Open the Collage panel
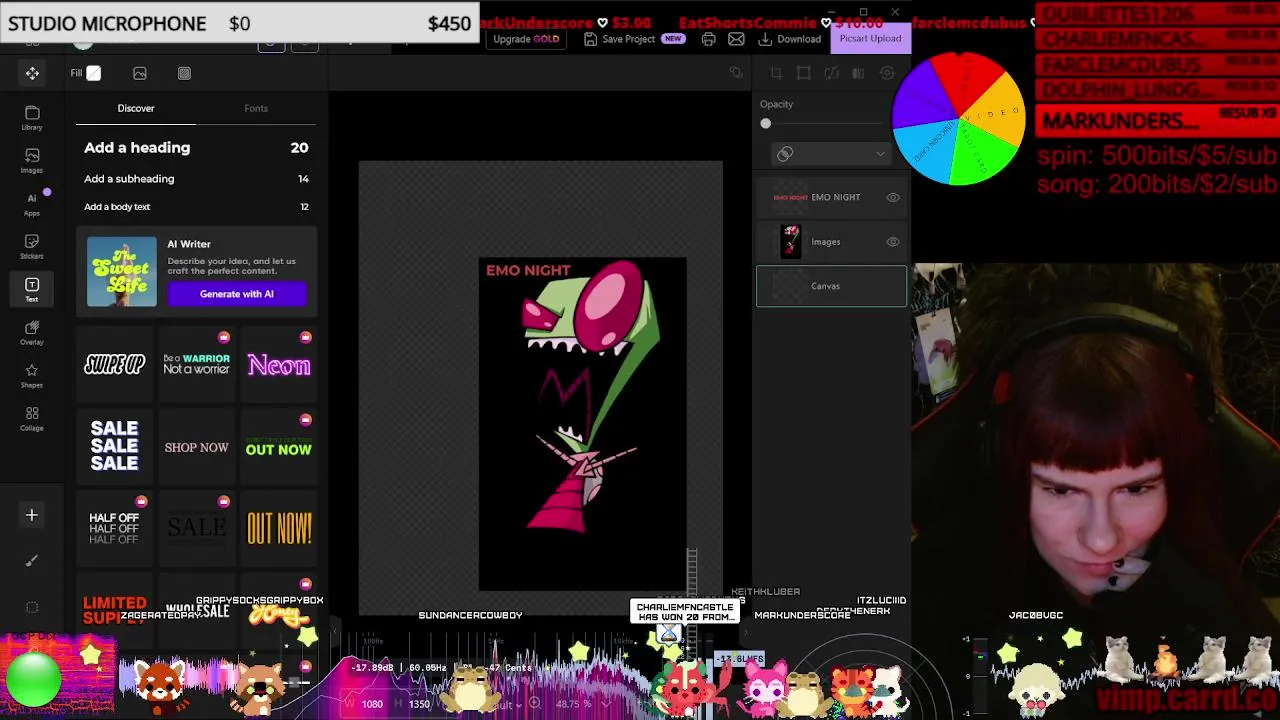Screen dimensions: 1280x720 pyautogui.click(x=32, y=419)
